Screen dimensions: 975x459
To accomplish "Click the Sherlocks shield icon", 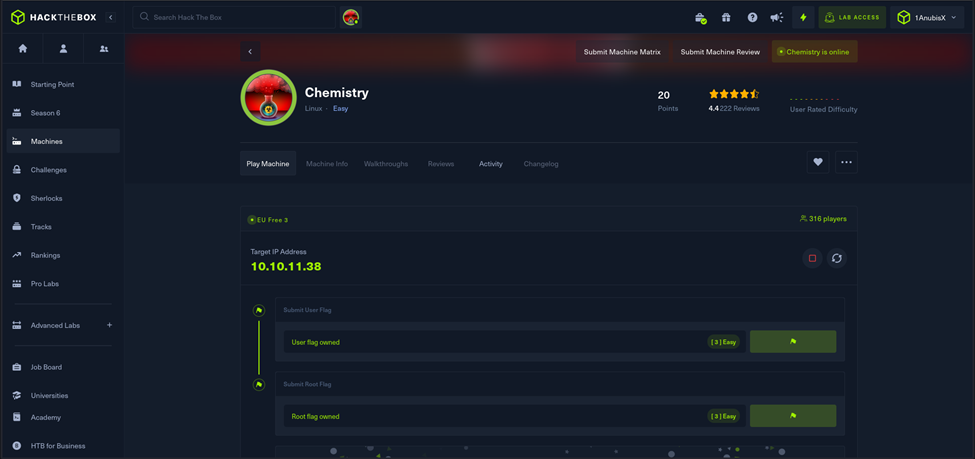I will [17, 198].
